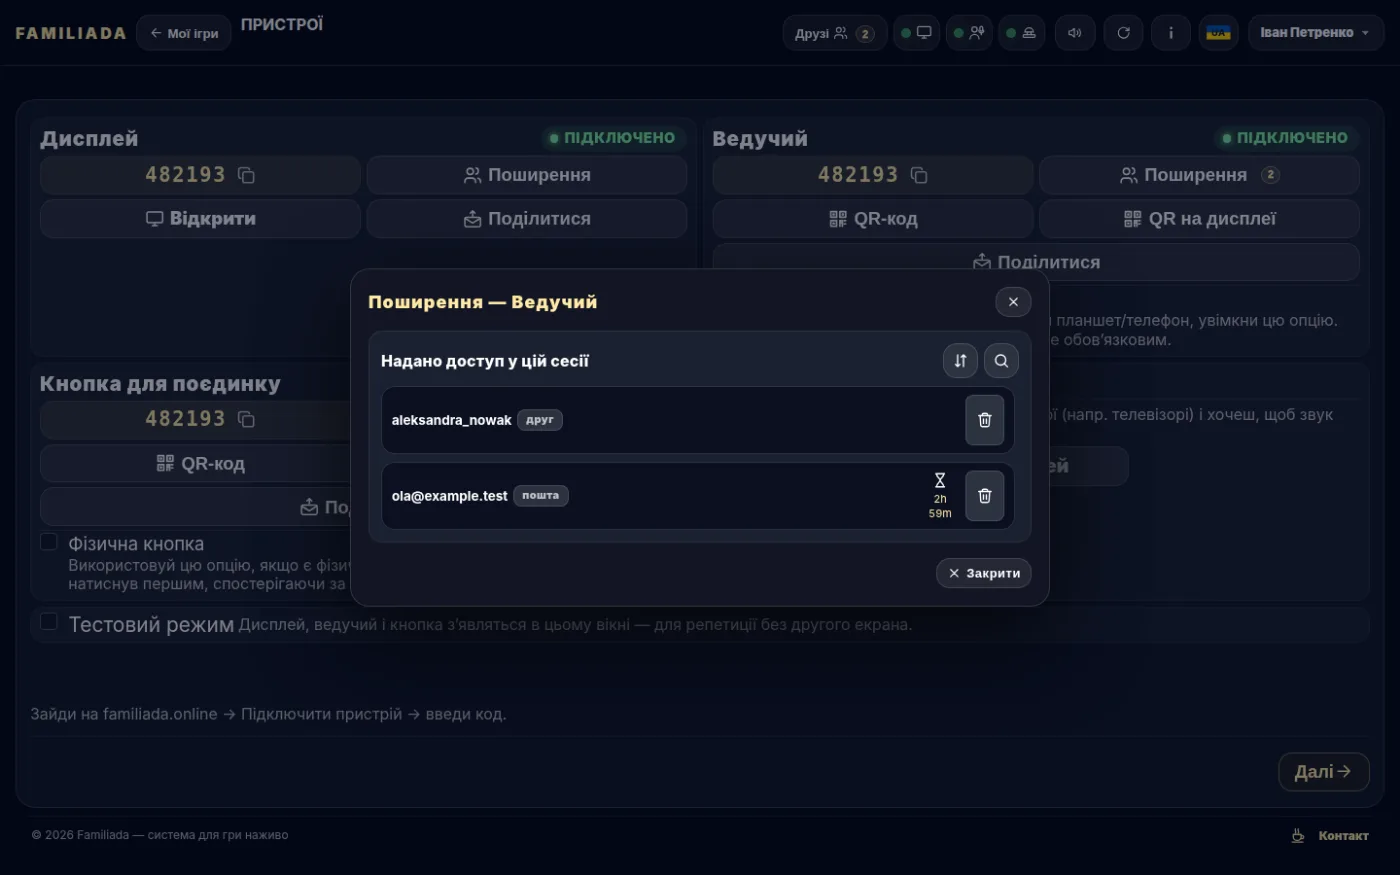The width and height of the screenshot is (1400, 875).
Task: Click QR на дисплеї button
Action: point(1199,219)
